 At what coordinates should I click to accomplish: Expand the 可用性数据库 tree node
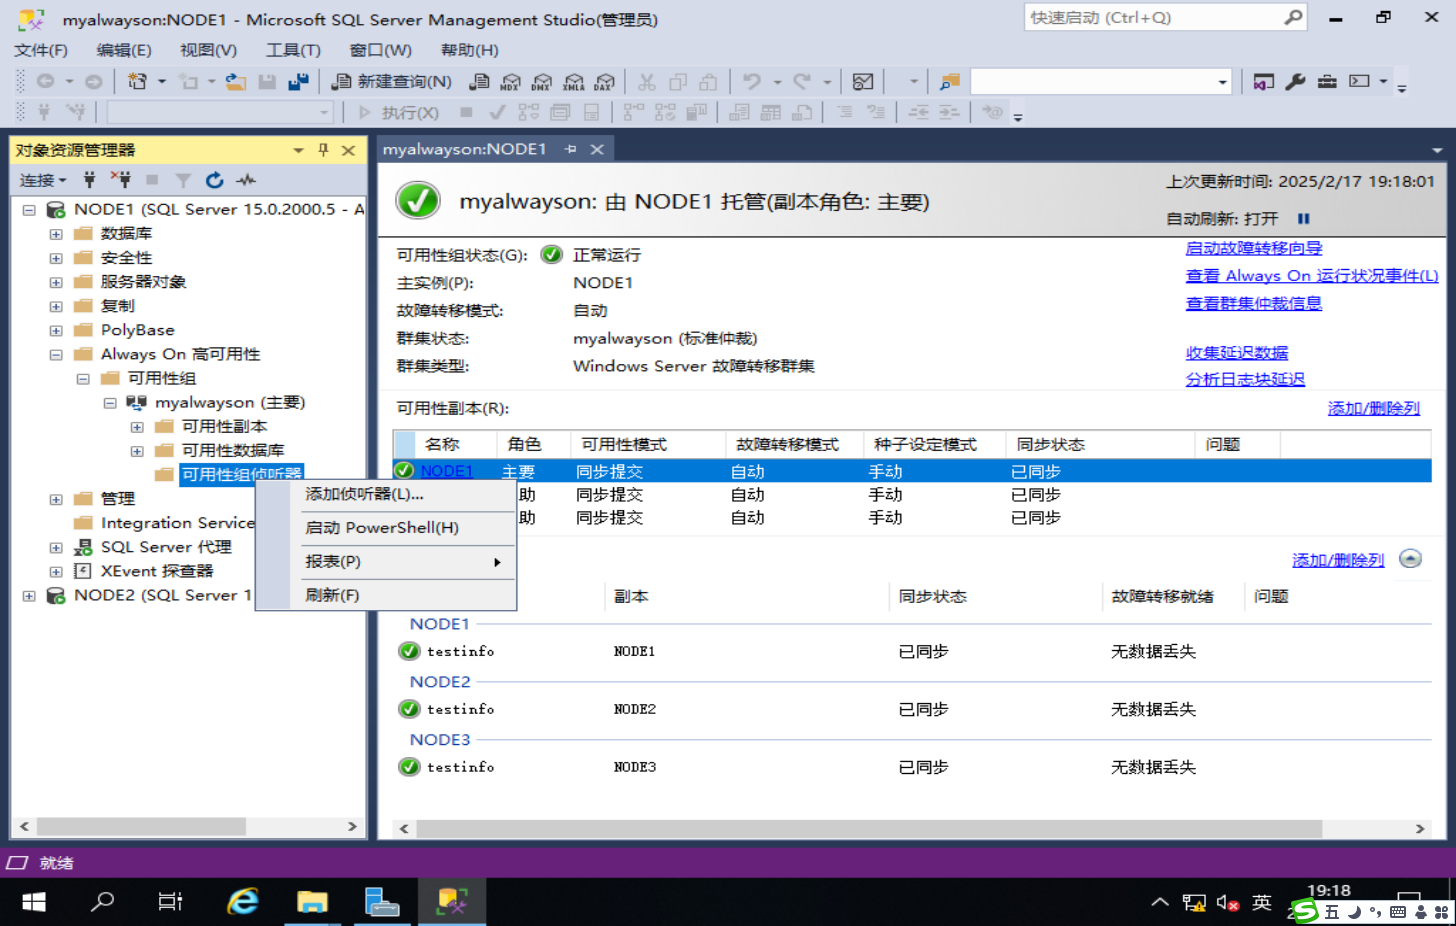coord(137,451)
